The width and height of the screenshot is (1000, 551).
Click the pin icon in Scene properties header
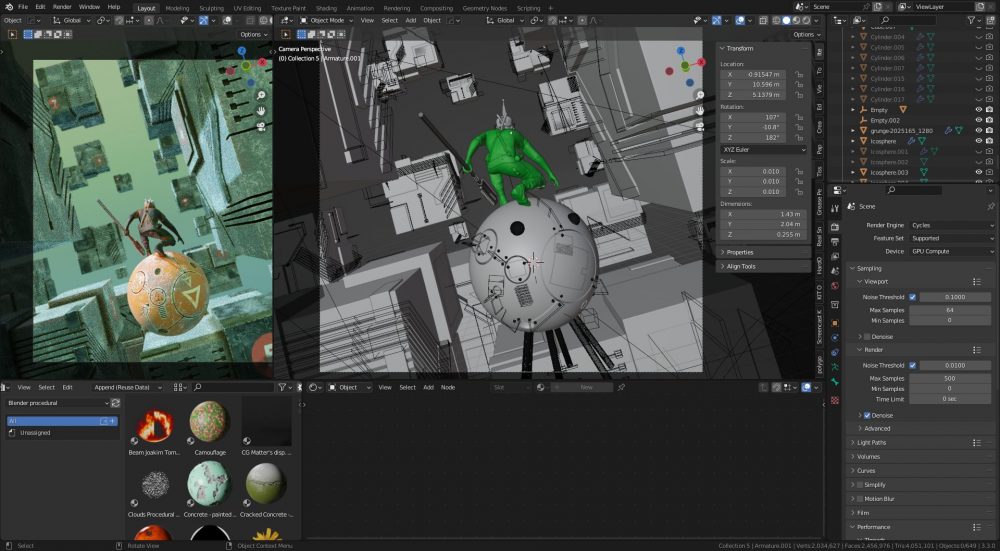coord(990,207)
